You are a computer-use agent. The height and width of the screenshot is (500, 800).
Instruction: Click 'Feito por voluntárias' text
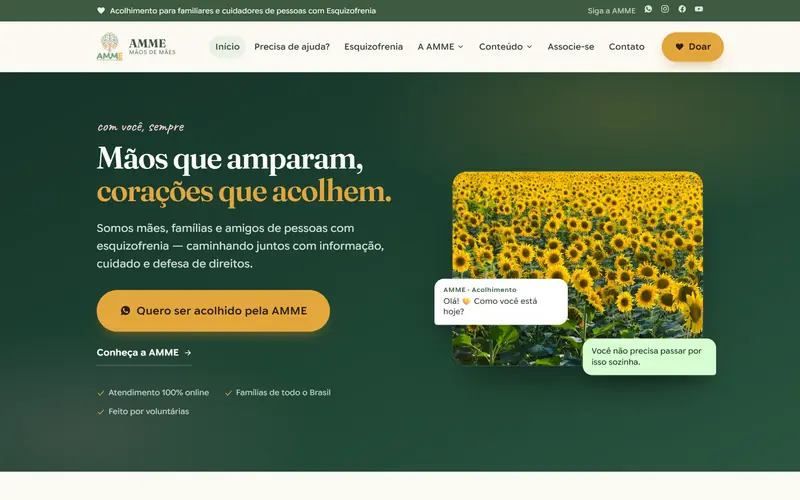coord(148,411)
